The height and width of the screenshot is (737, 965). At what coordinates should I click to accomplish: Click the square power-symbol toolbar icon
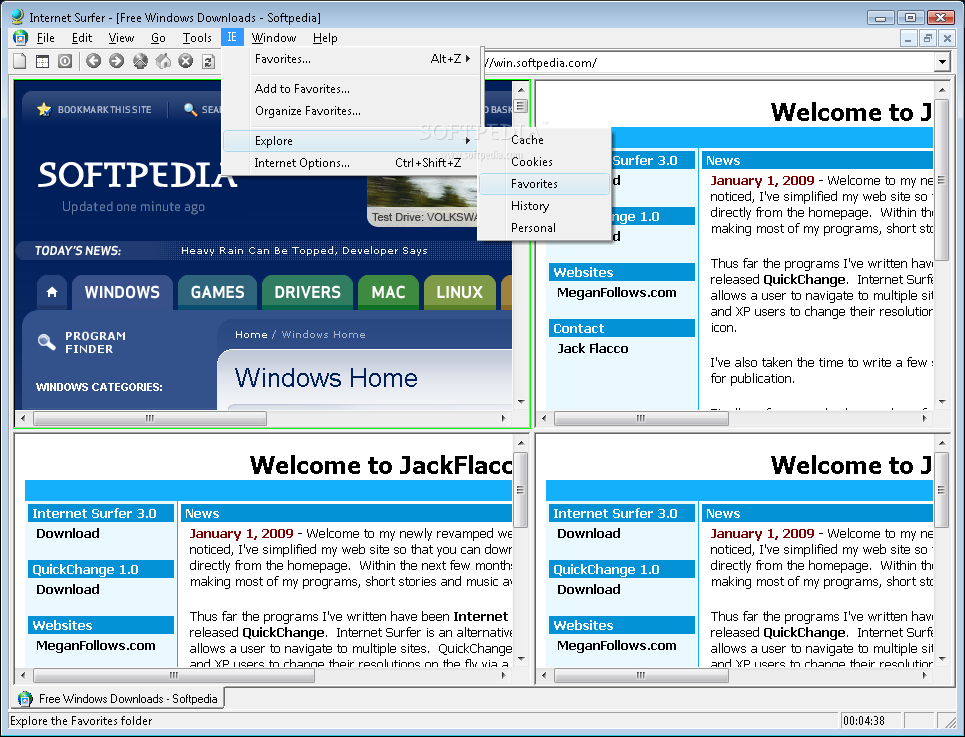[x=65, y=61]
